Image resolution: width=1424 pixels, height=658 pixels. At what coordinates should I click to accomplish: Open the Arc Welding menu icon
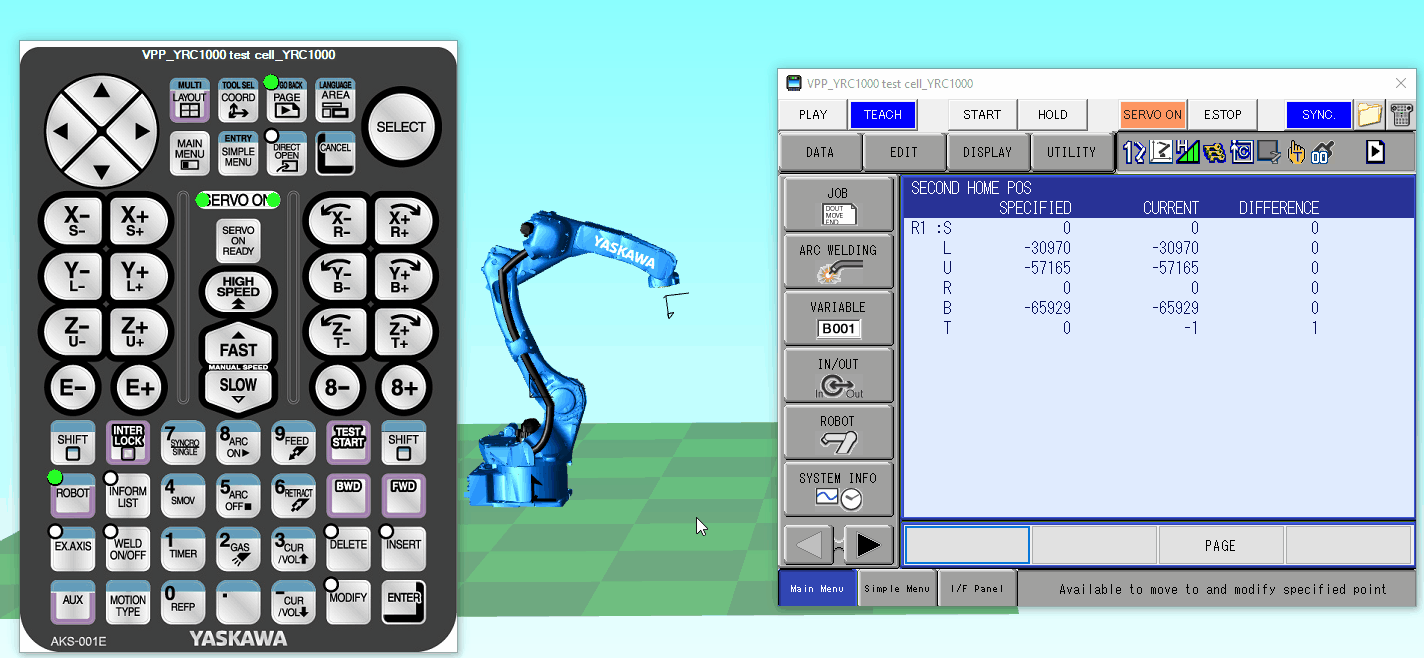838,261
